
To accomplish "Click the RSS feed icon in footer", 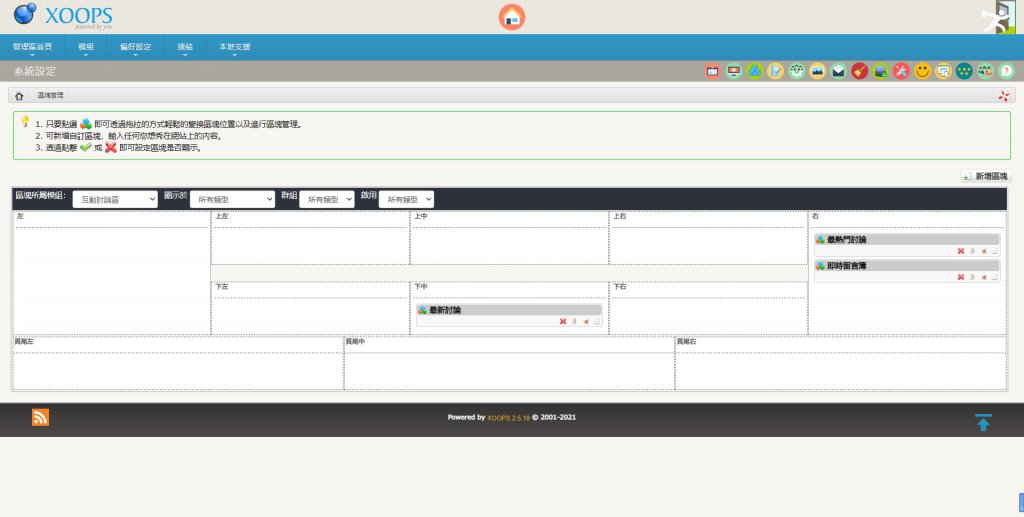I will (x=40, y=418).
